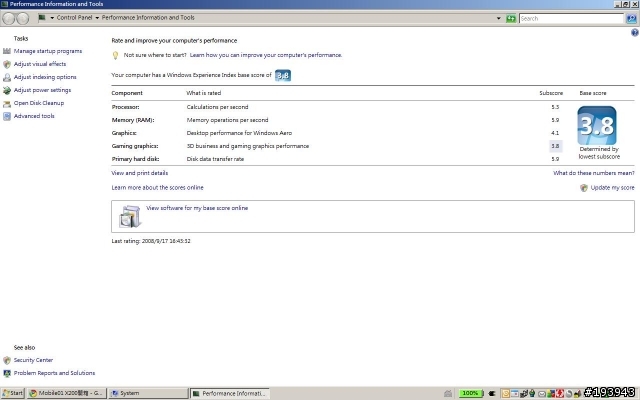Screen dimensions: 640x400
Task: Open Learn how you can improve performance link
Action: tap(266, 55)
